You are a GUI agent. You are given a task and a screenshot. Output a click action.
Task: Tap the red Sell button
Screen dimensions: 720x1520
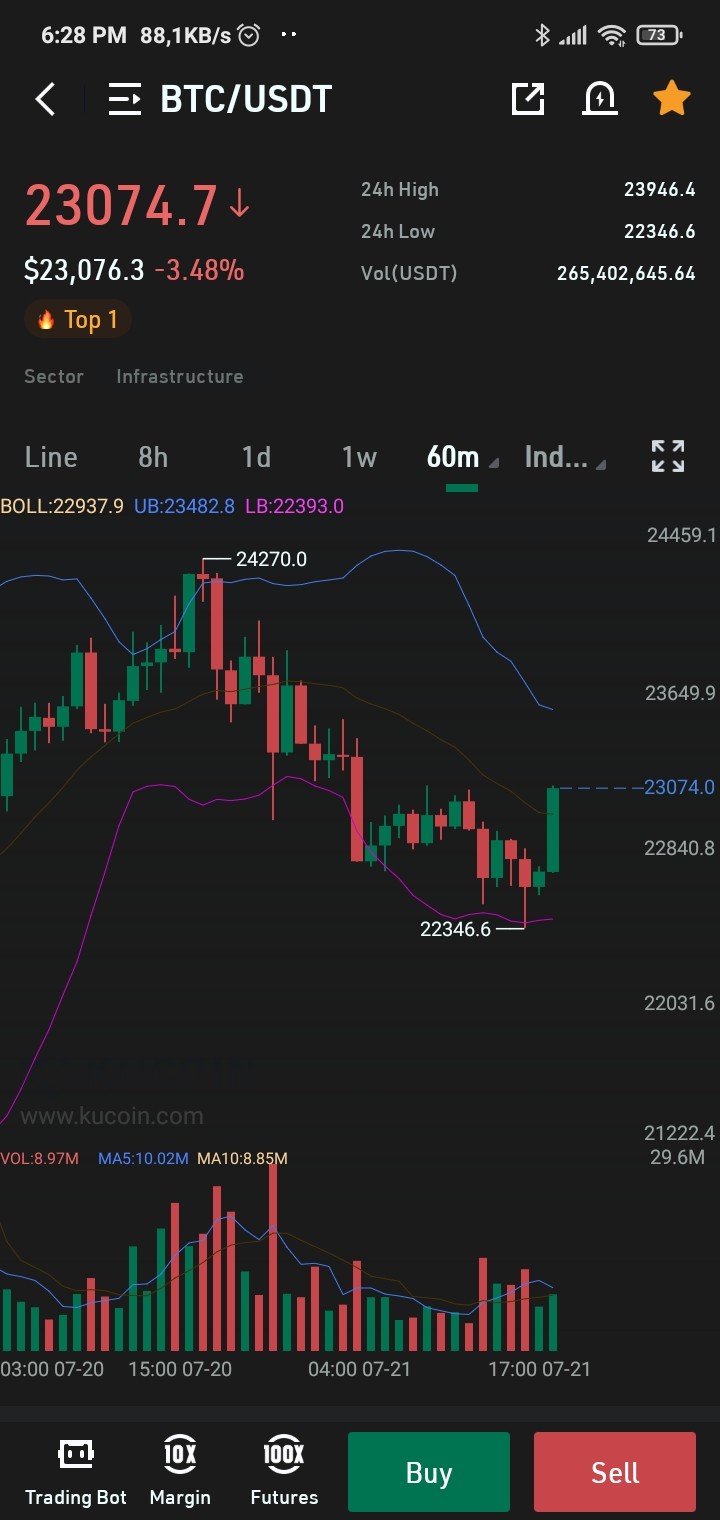pyautogui.click(x=615, y=1472)
